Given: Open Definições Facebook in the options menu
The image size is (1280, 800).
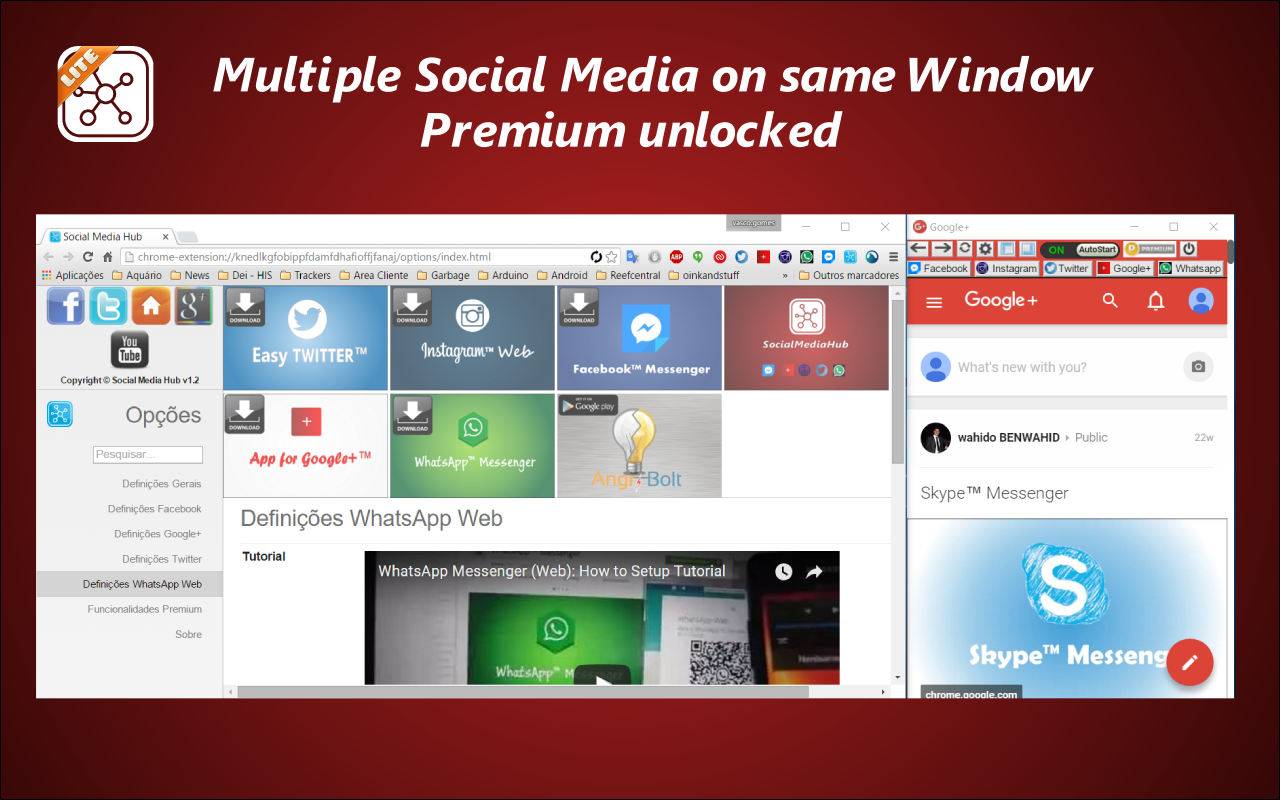Looking at the screenshot, I should (x=155, y=509).
